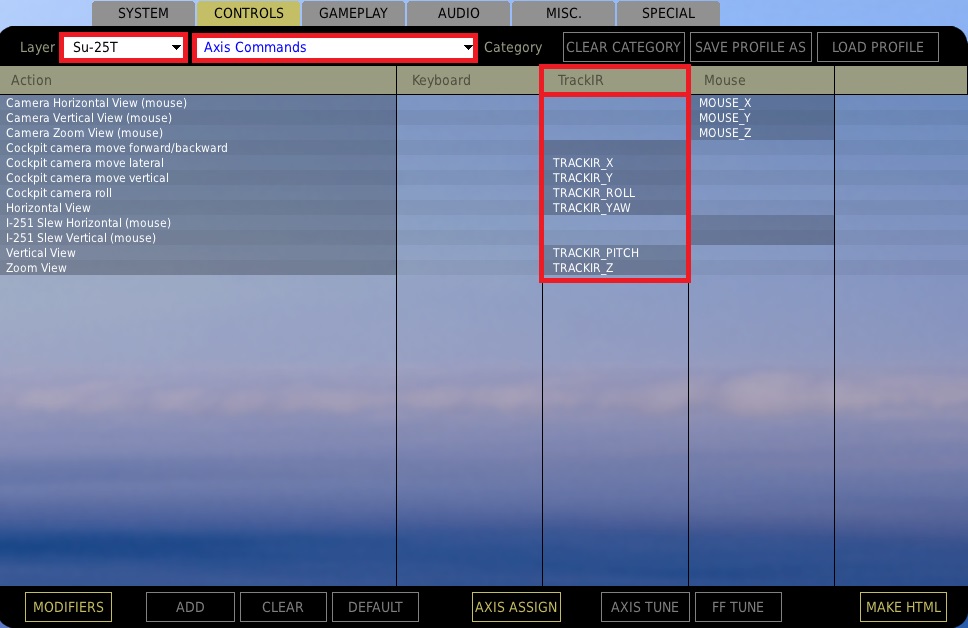Viewport: 968px width, 628px height.
Task: Select Camera Vertical View (mouse) action
Action: tap(198, 117)
